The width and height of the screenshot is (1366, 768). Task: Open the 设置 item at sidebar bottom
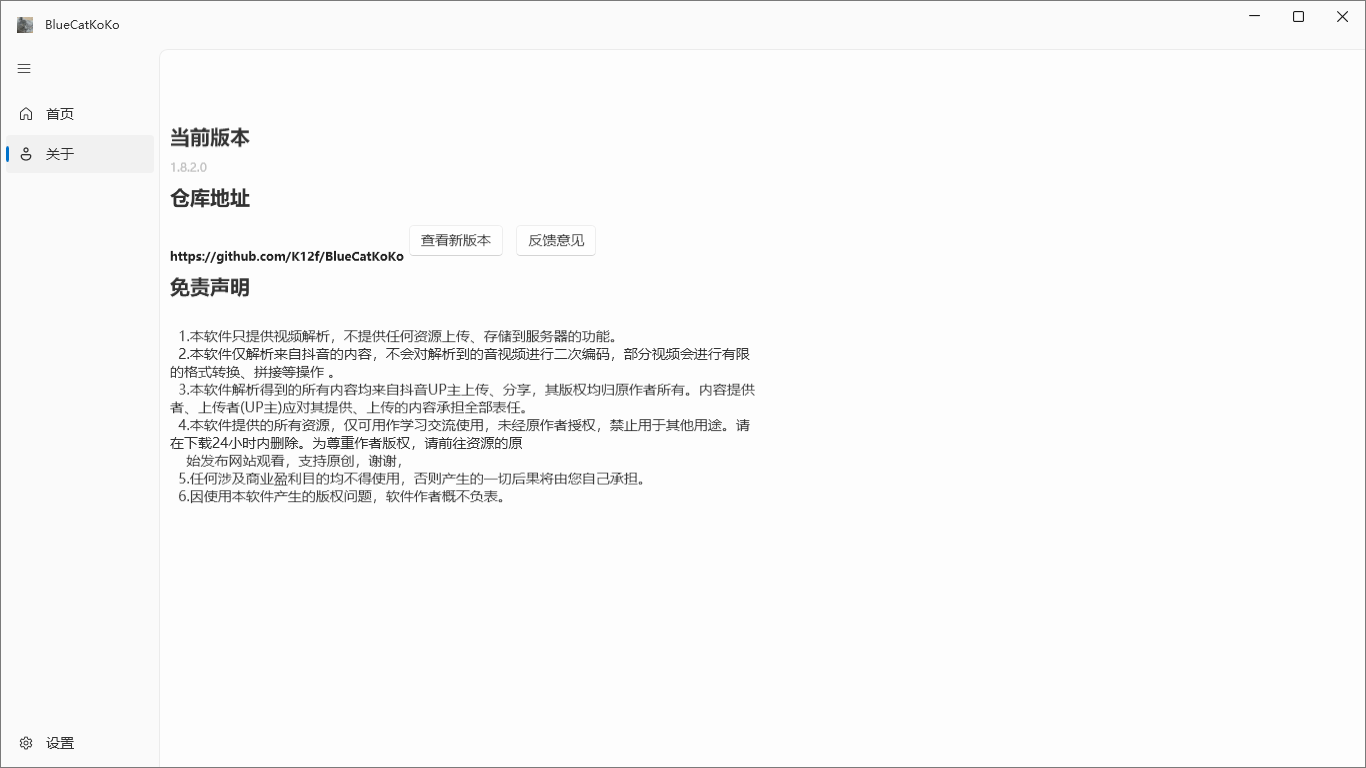pyautogui.click(x=60, y=743)
